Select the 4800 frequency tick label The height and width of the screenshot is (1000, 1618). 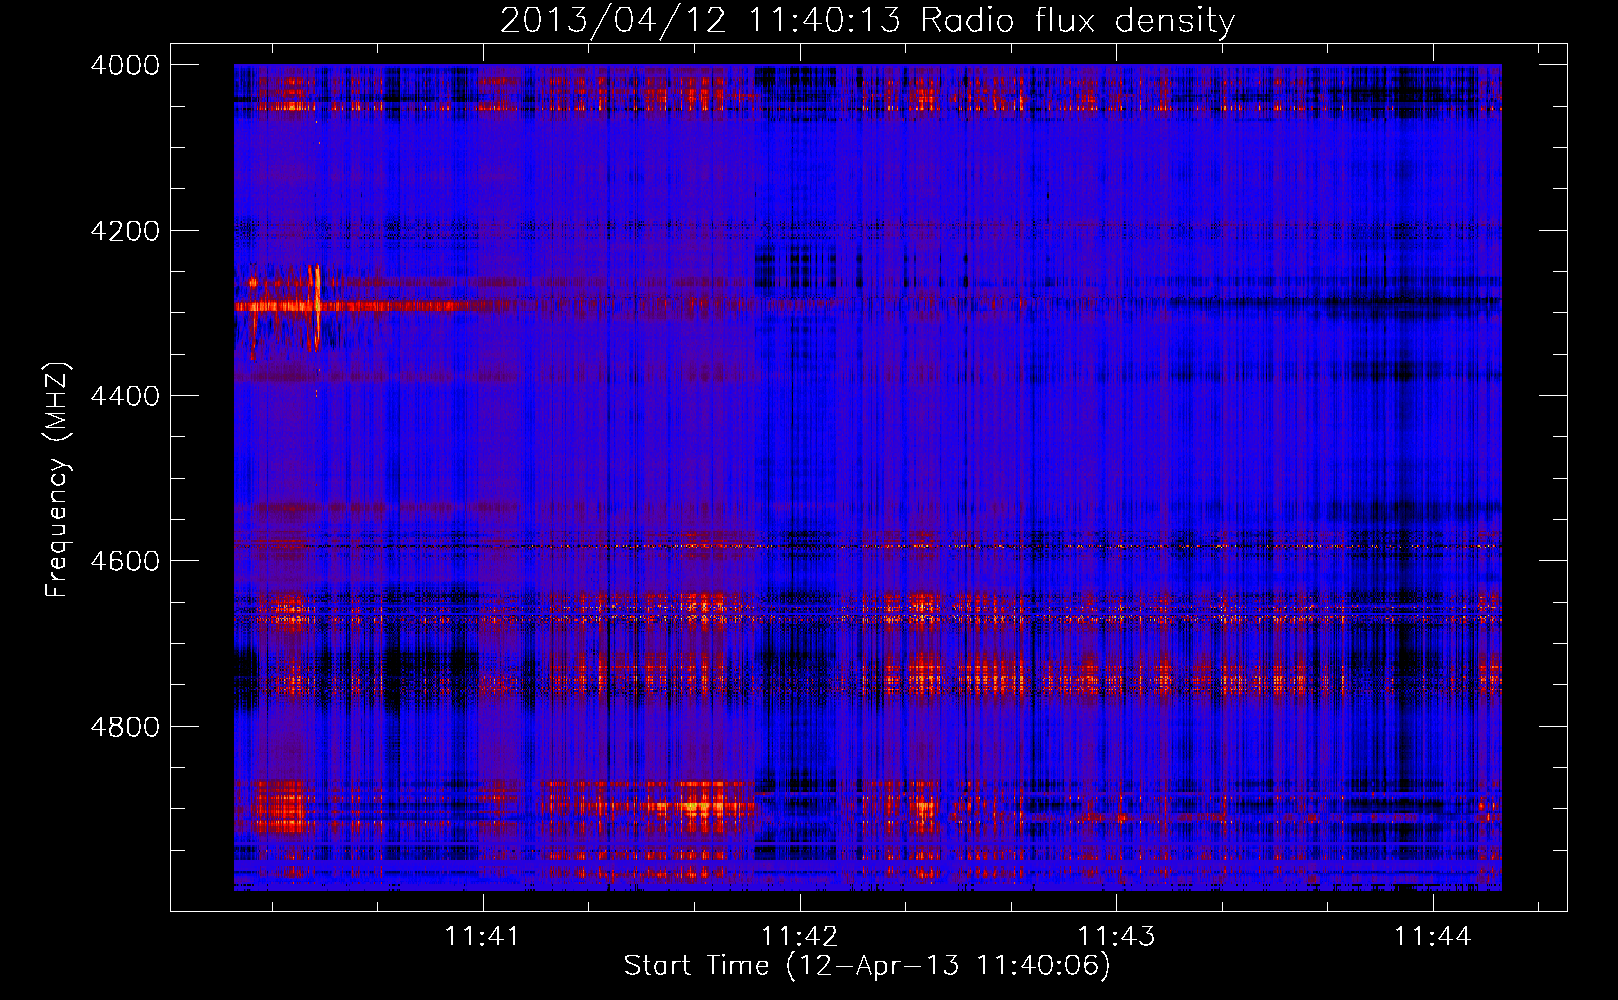(x=125, y=727)
